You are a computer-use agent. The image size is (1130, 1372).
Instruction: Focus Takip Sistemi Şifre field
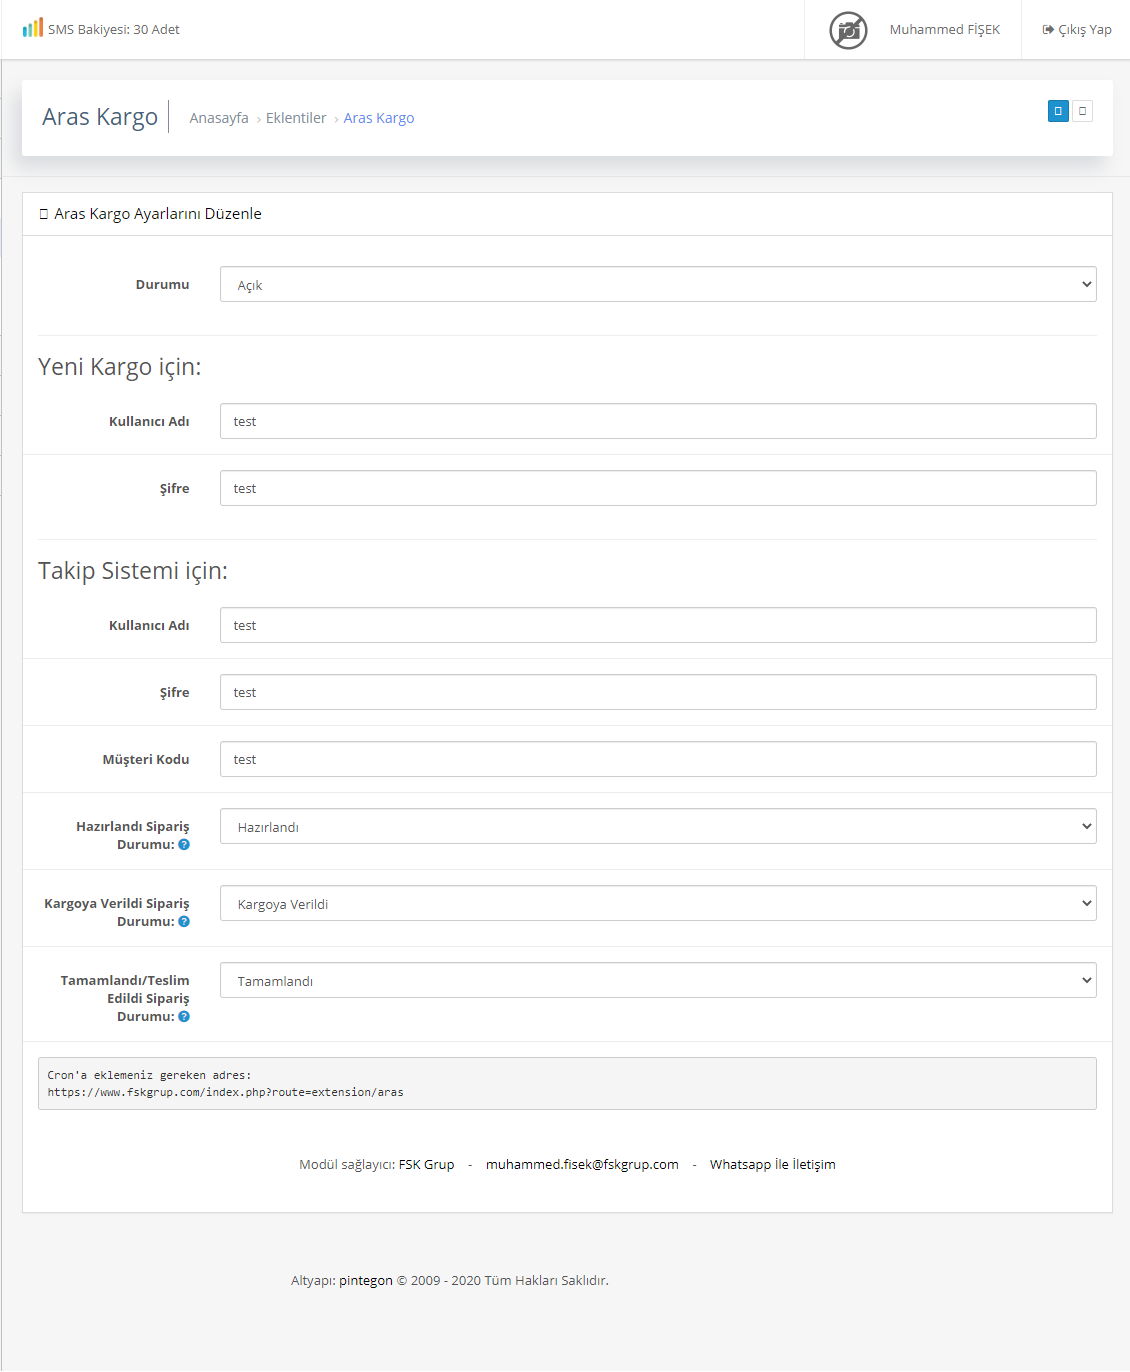pyautogui.click(x=658, y=692)
